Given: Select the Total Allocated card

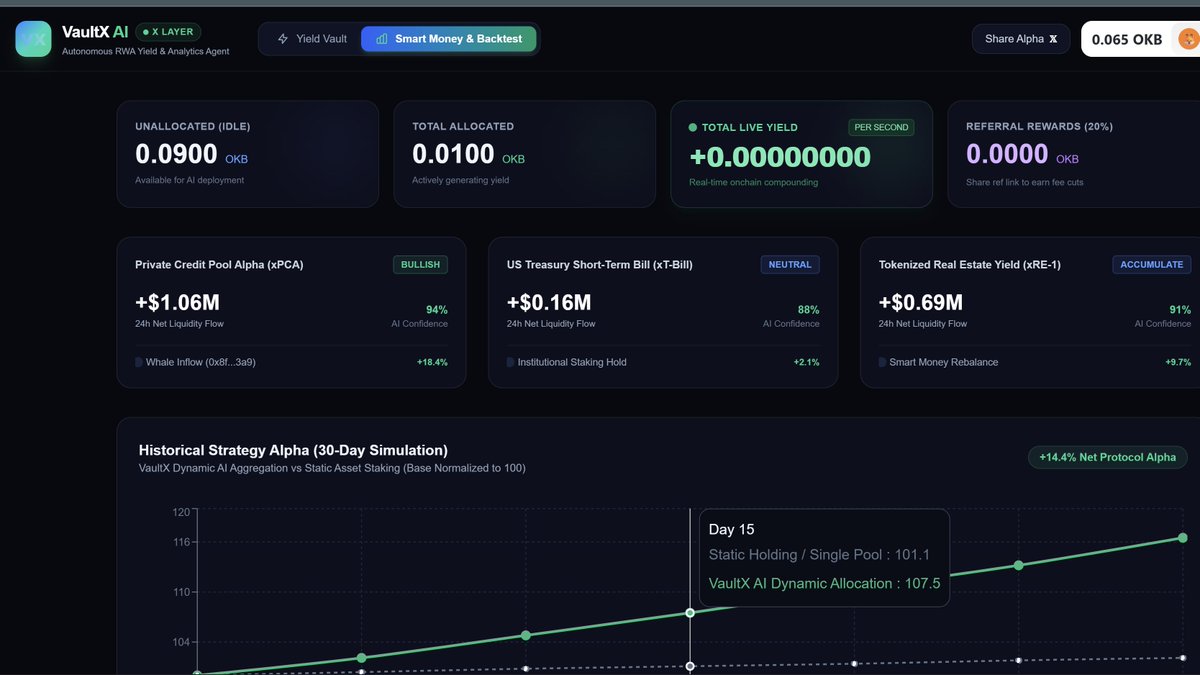Looking at the screenshot, I should 524,154.
